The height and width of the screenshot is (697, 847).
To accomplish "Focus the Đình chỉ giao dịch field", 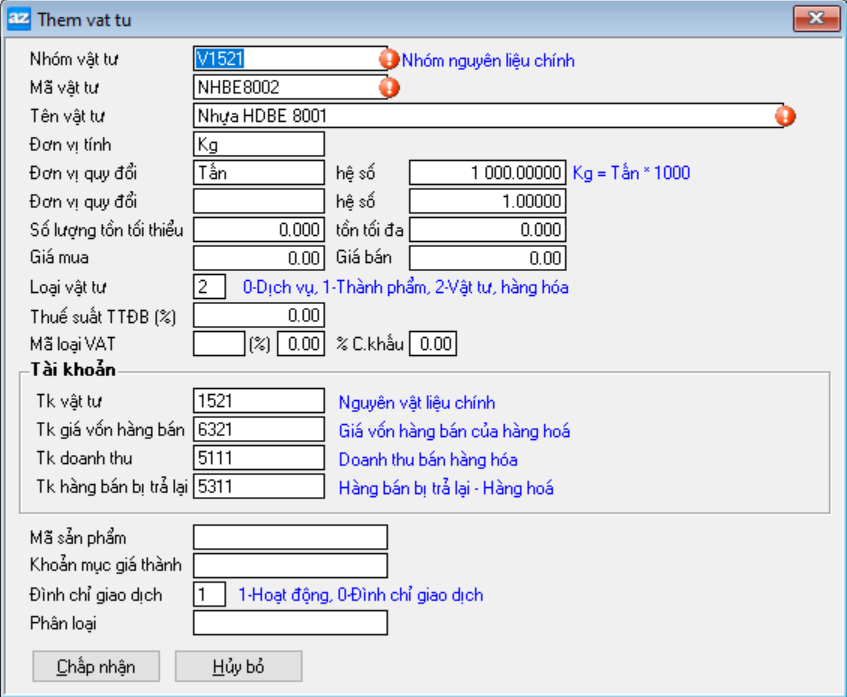I will tap(209, 595).
